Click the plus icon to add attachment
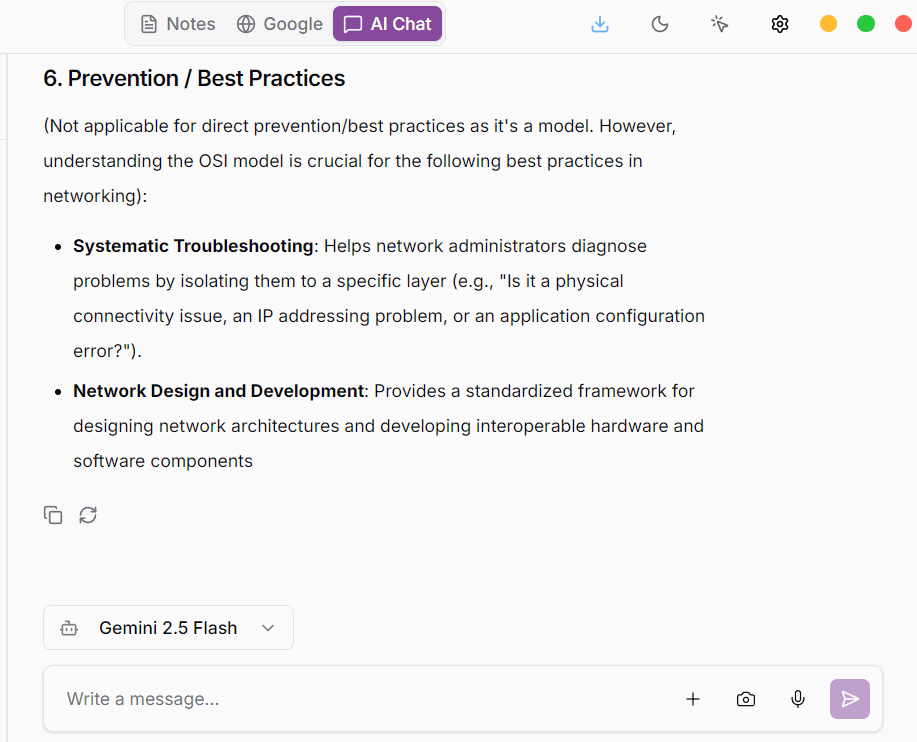 pyautogui.click(x=693, y=699)
